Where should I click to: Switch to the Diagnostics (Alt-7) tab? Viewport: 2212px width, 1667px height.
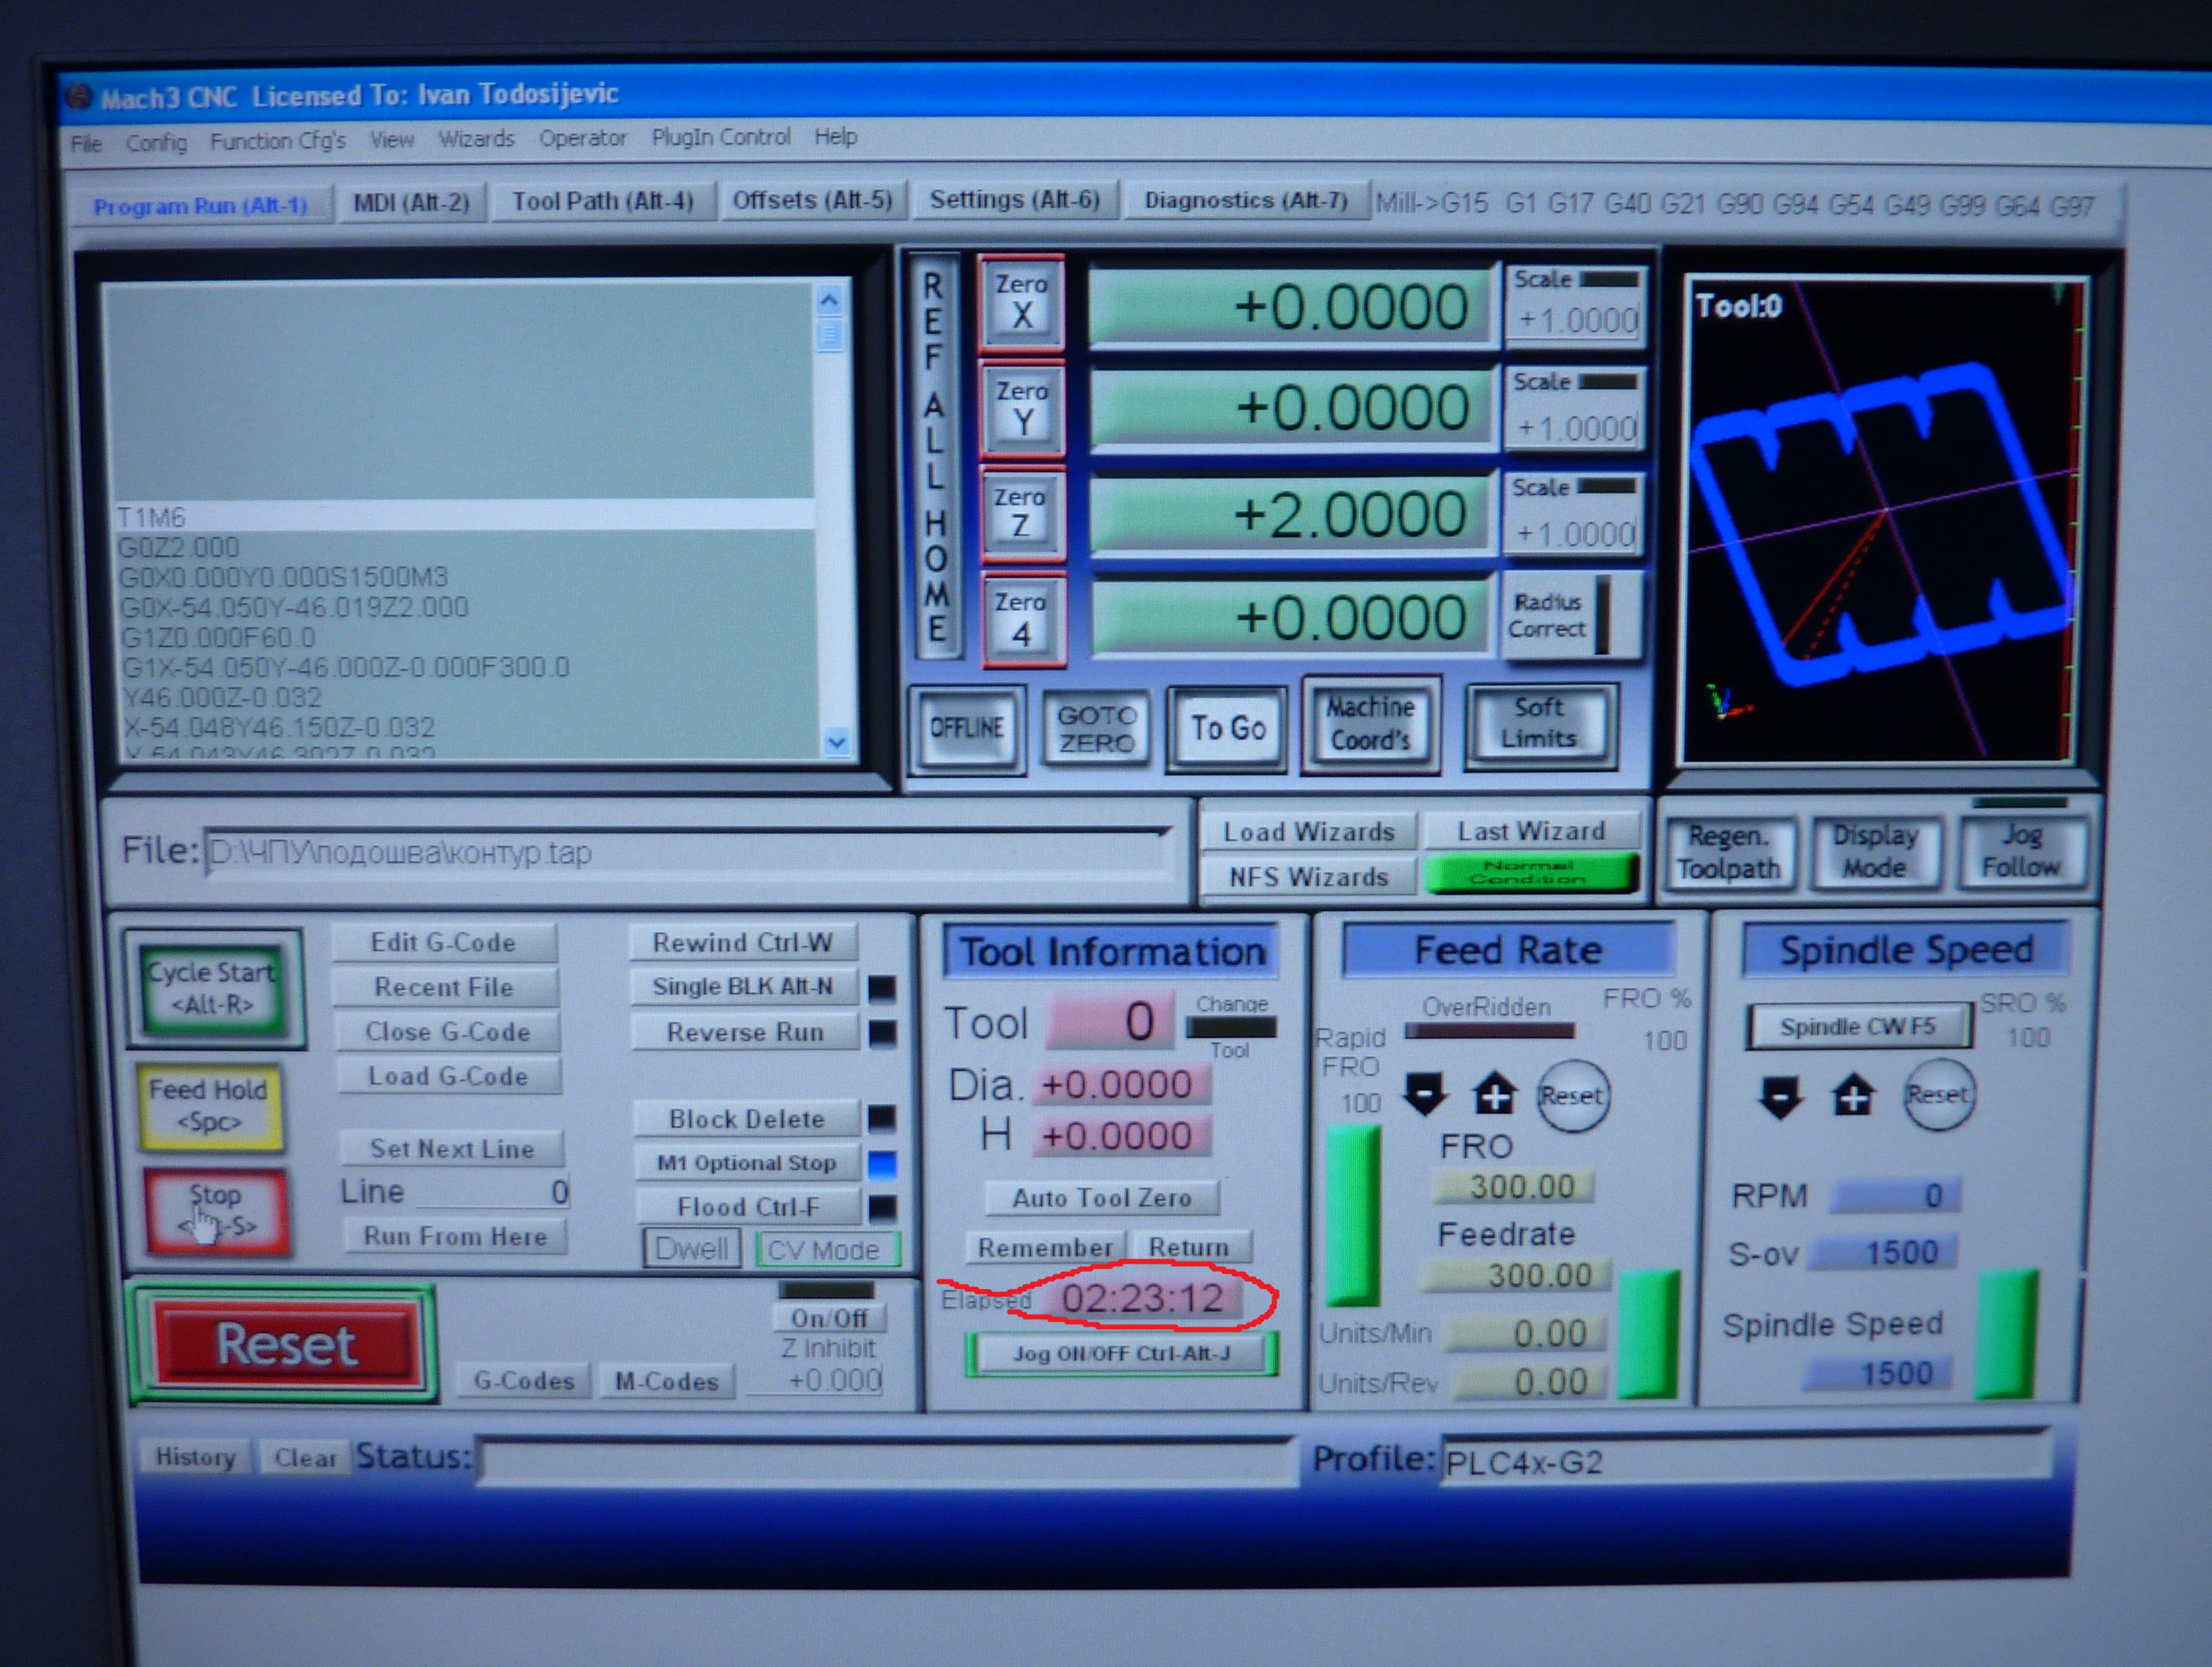[x=1245, y=201]
